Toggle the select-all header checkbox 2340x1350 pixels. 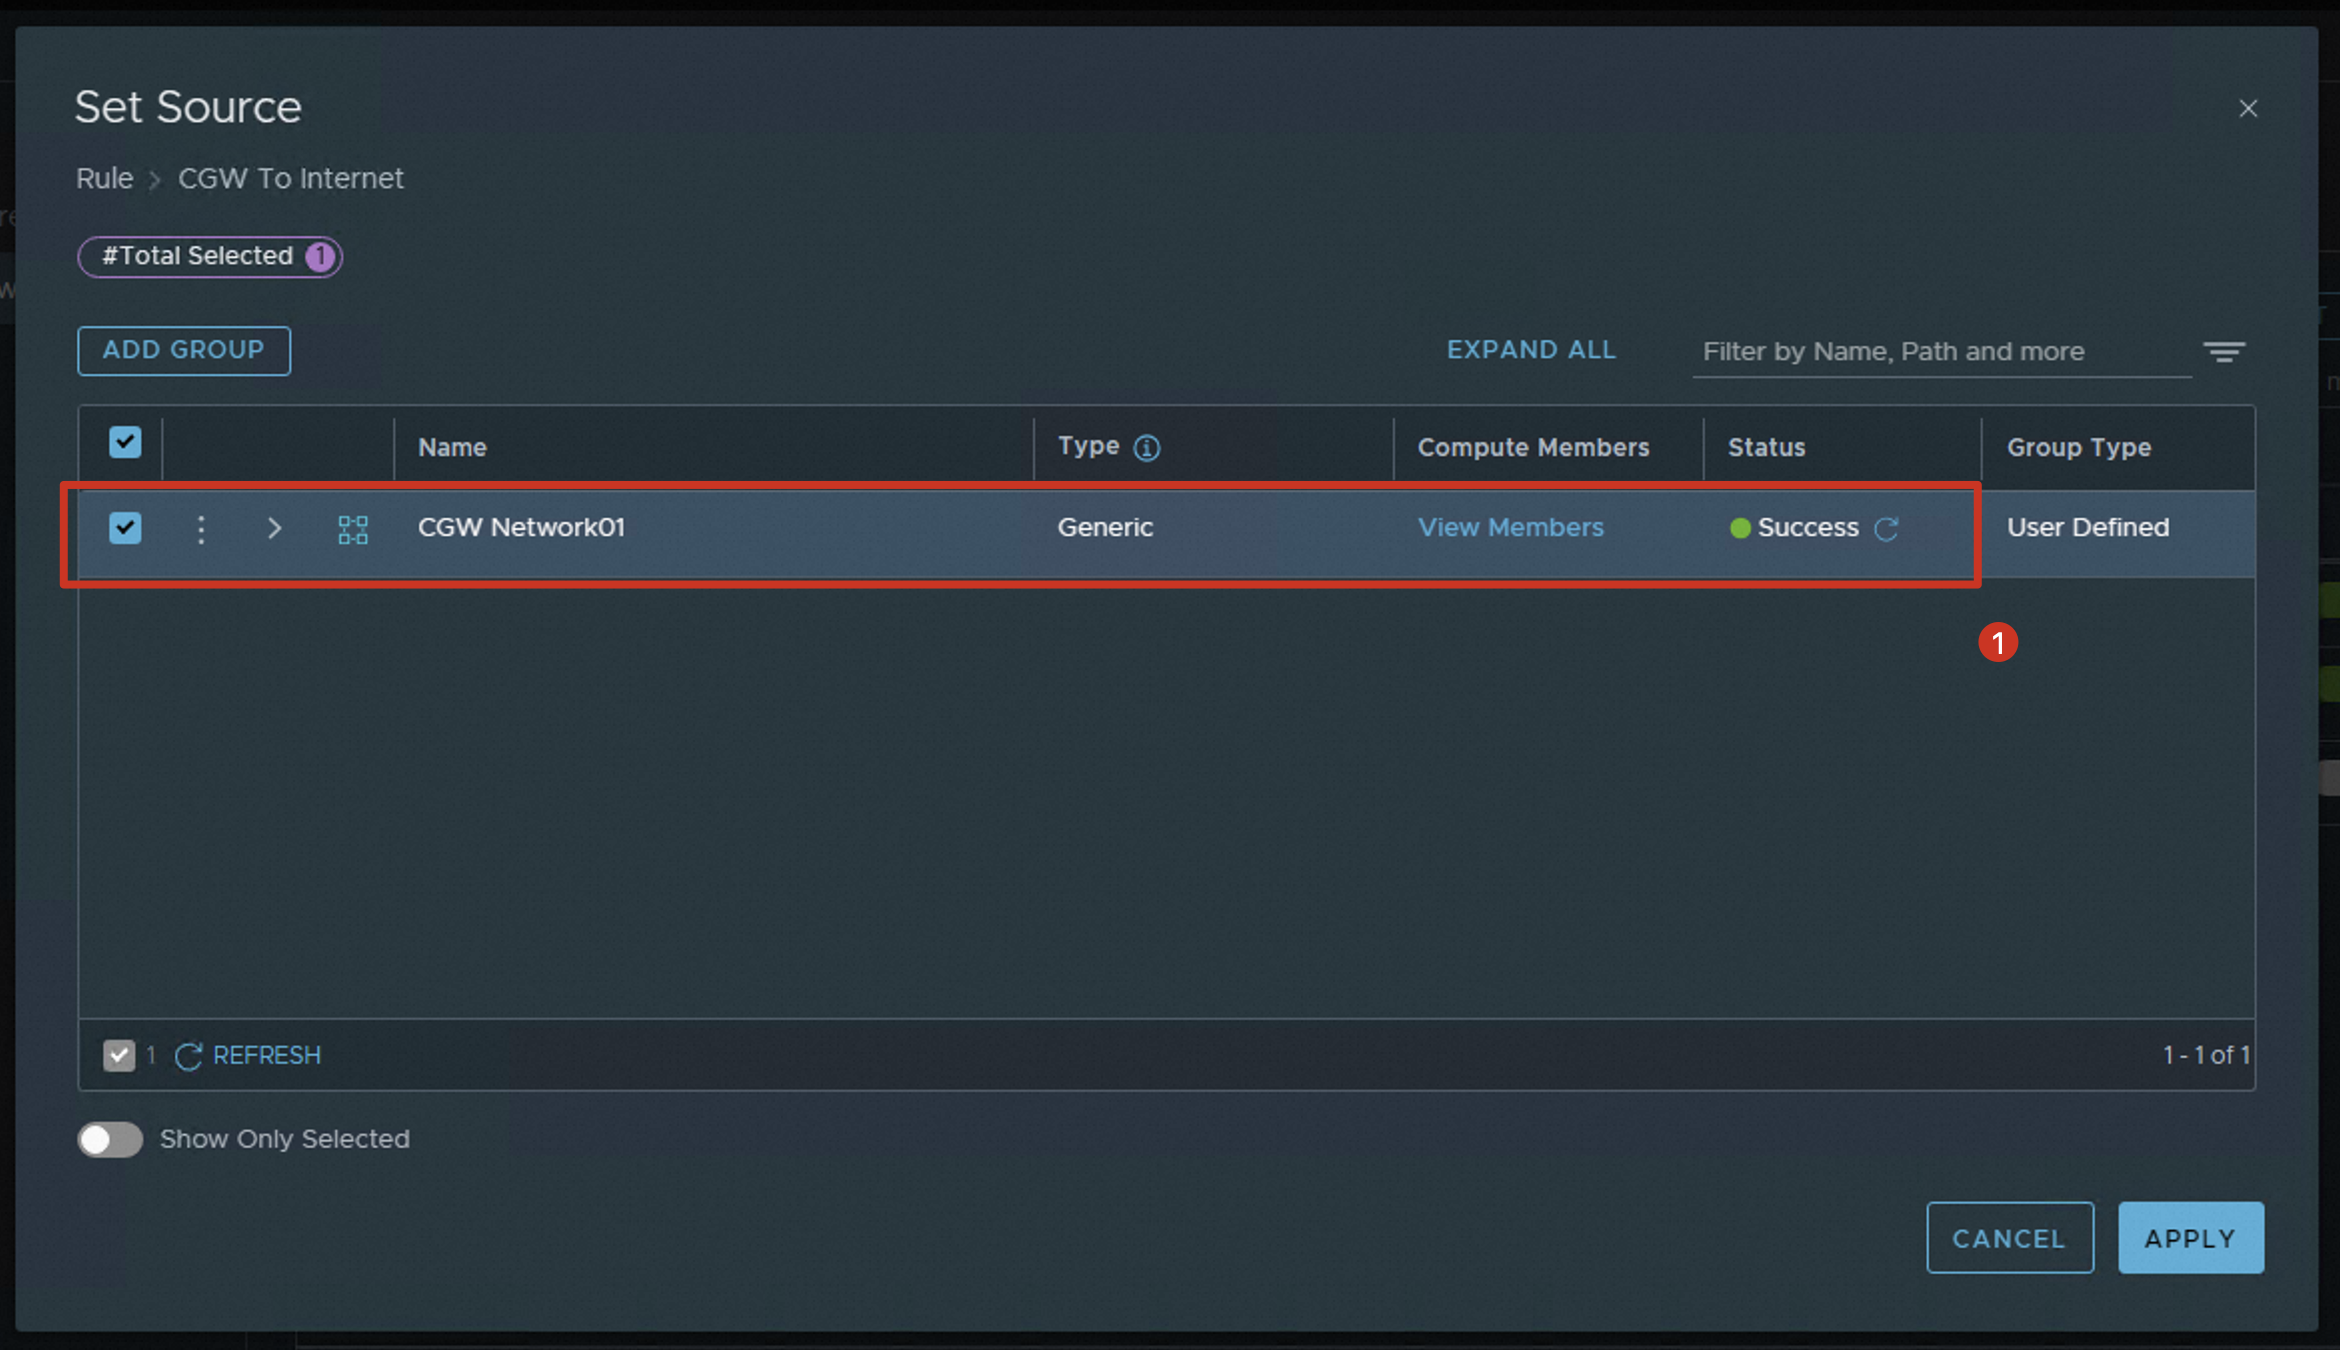click(x=125, y=442)
